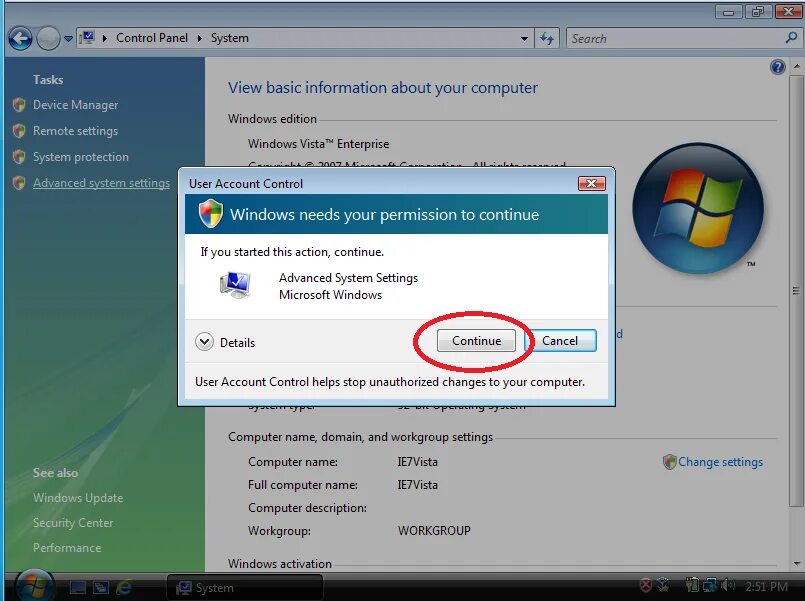The width and height of the screenshot is (805, 601).
Task: Click the computer icon in address bar
Action: tap(88, 37)
